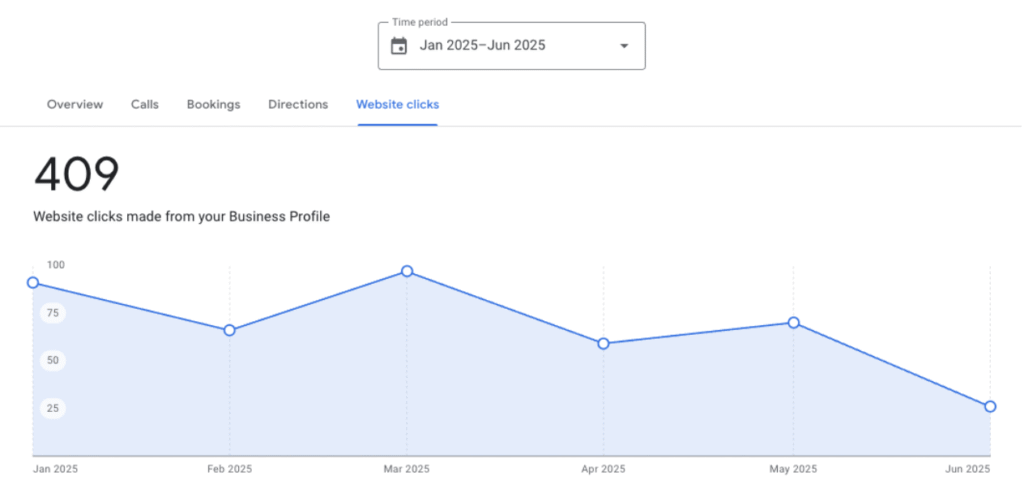
Task: Select the Mar 2025 peak data point
Action: click(x=407, y=271)
